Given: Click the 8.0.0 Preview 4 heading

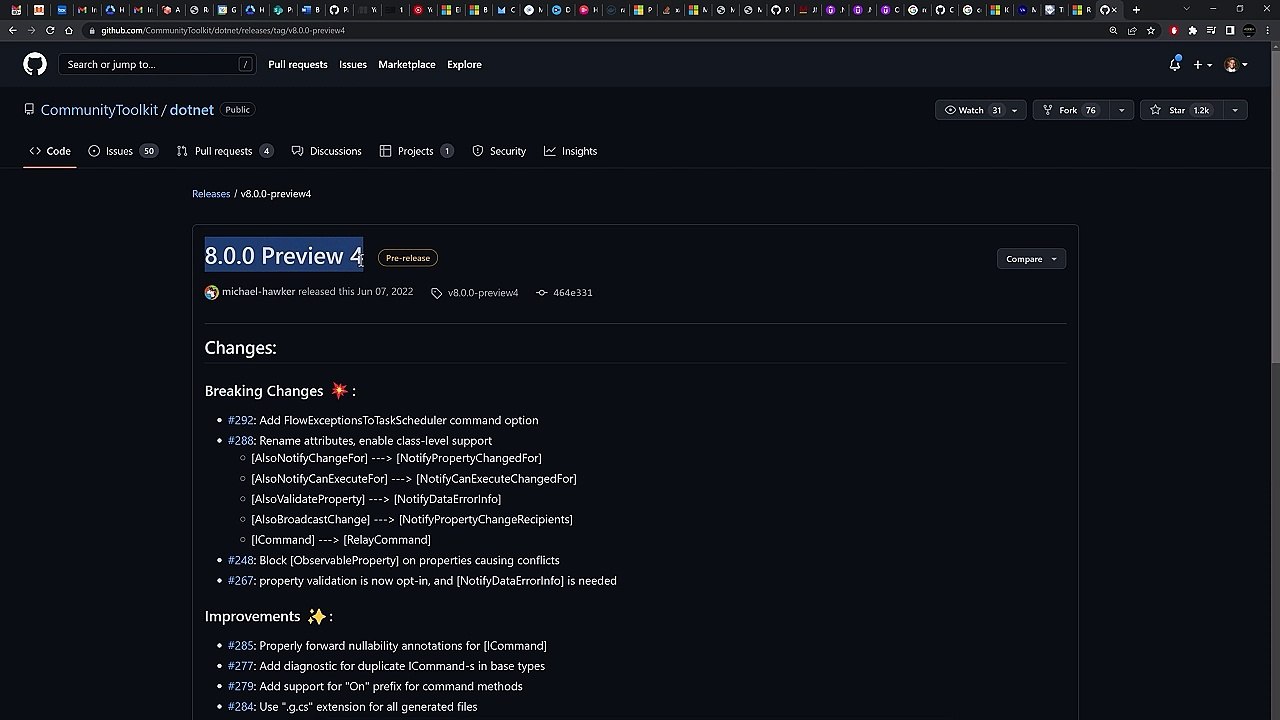Looking at the screenshot, I should pyautogui.click(x=284, y=256).
